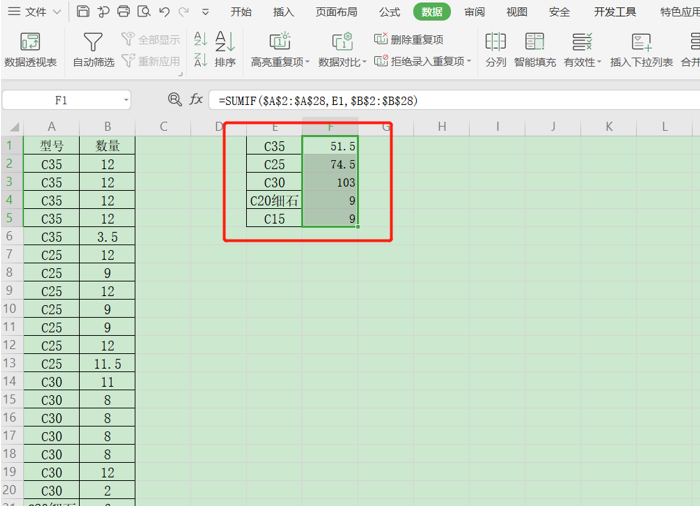Click the print preview icon
The width and height of the screenshot is (700, 506).
pyautogui.click(x=144, y=11)
